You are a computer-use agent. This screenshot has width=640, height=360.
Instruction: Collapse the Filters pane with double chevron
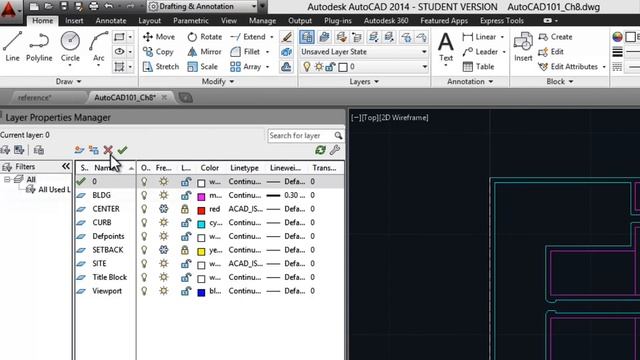click(x=66, y=167)
